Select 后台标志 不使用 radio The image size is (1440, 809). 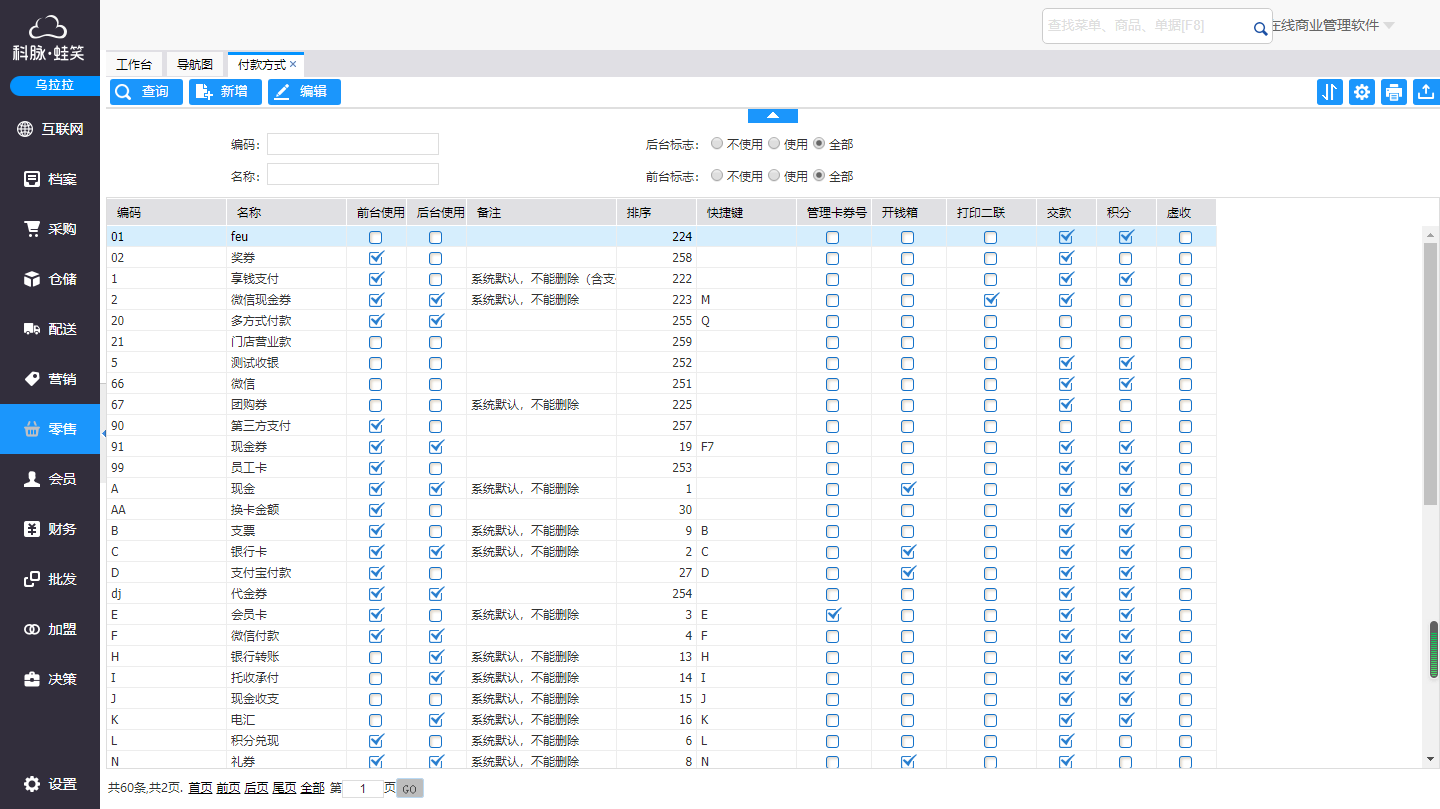click(716, 144)
